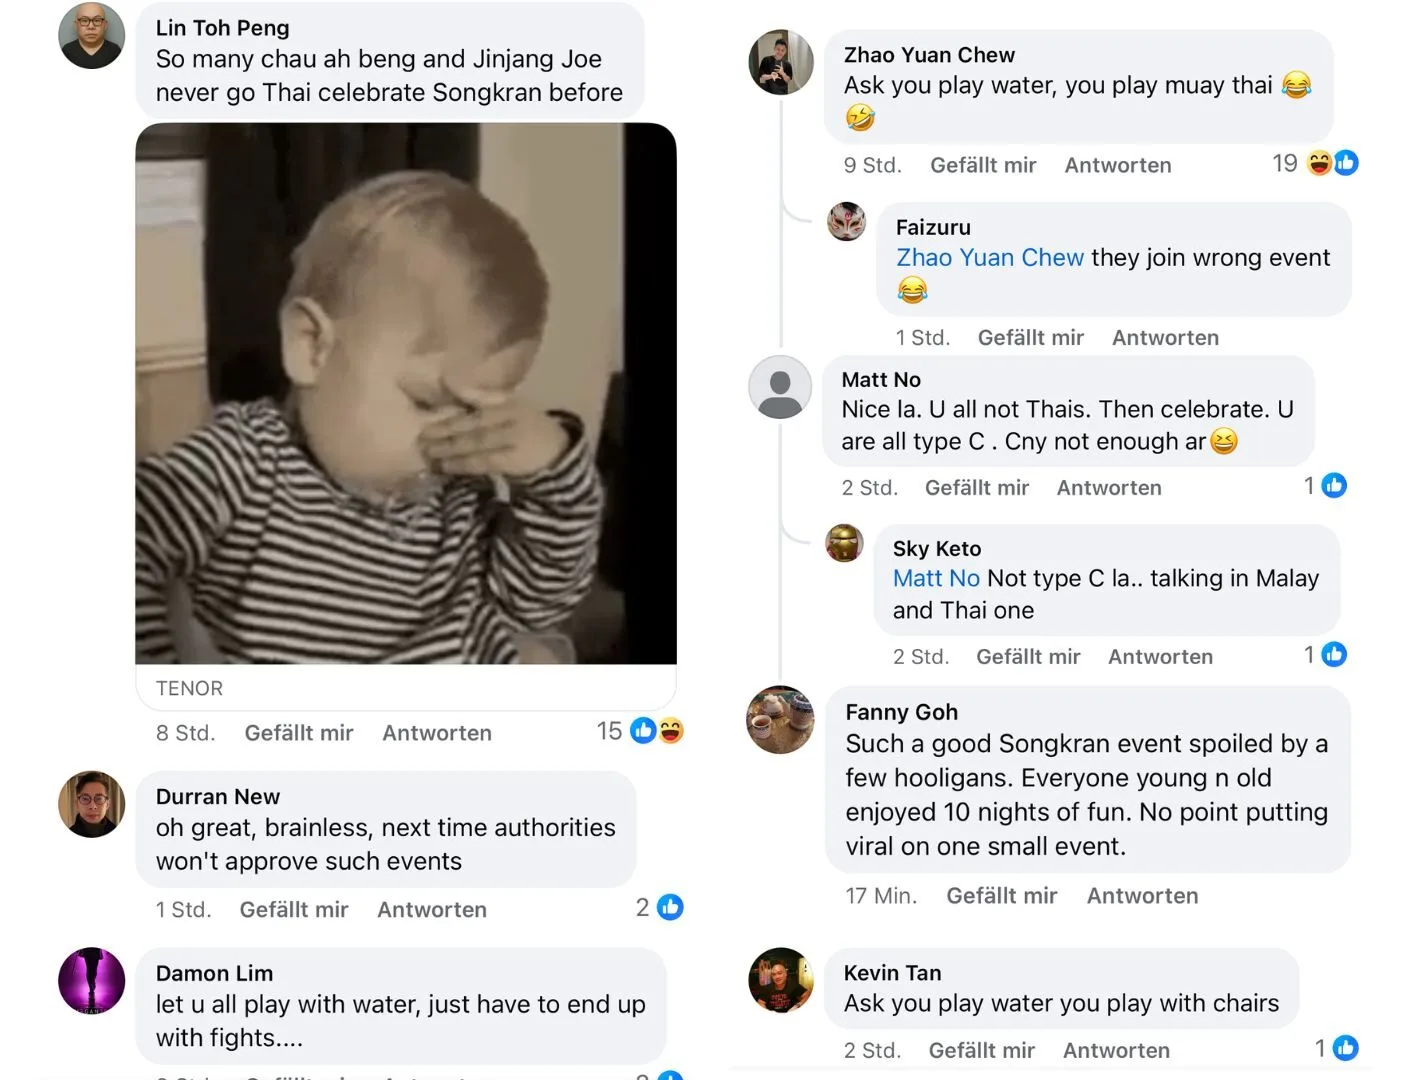The height and width of the screenshot is (1080, 1414).
Task: Open Lin Toh Peng's profile picture
Action: tap(92, 36)
